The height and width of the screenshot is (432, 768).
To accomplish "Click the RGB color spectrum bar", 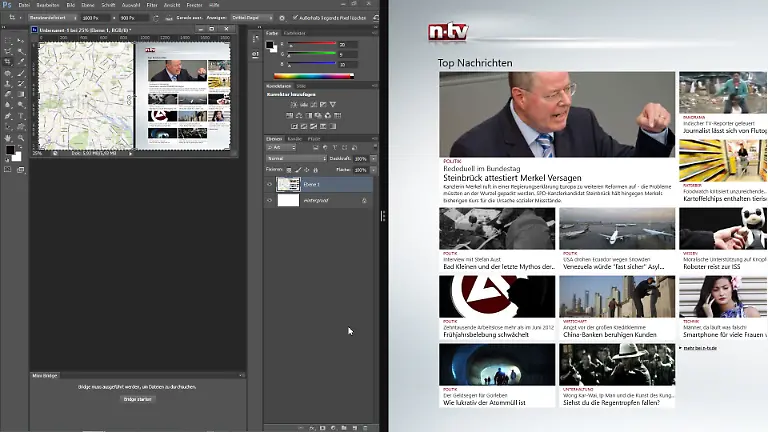I will pos(313,75).
